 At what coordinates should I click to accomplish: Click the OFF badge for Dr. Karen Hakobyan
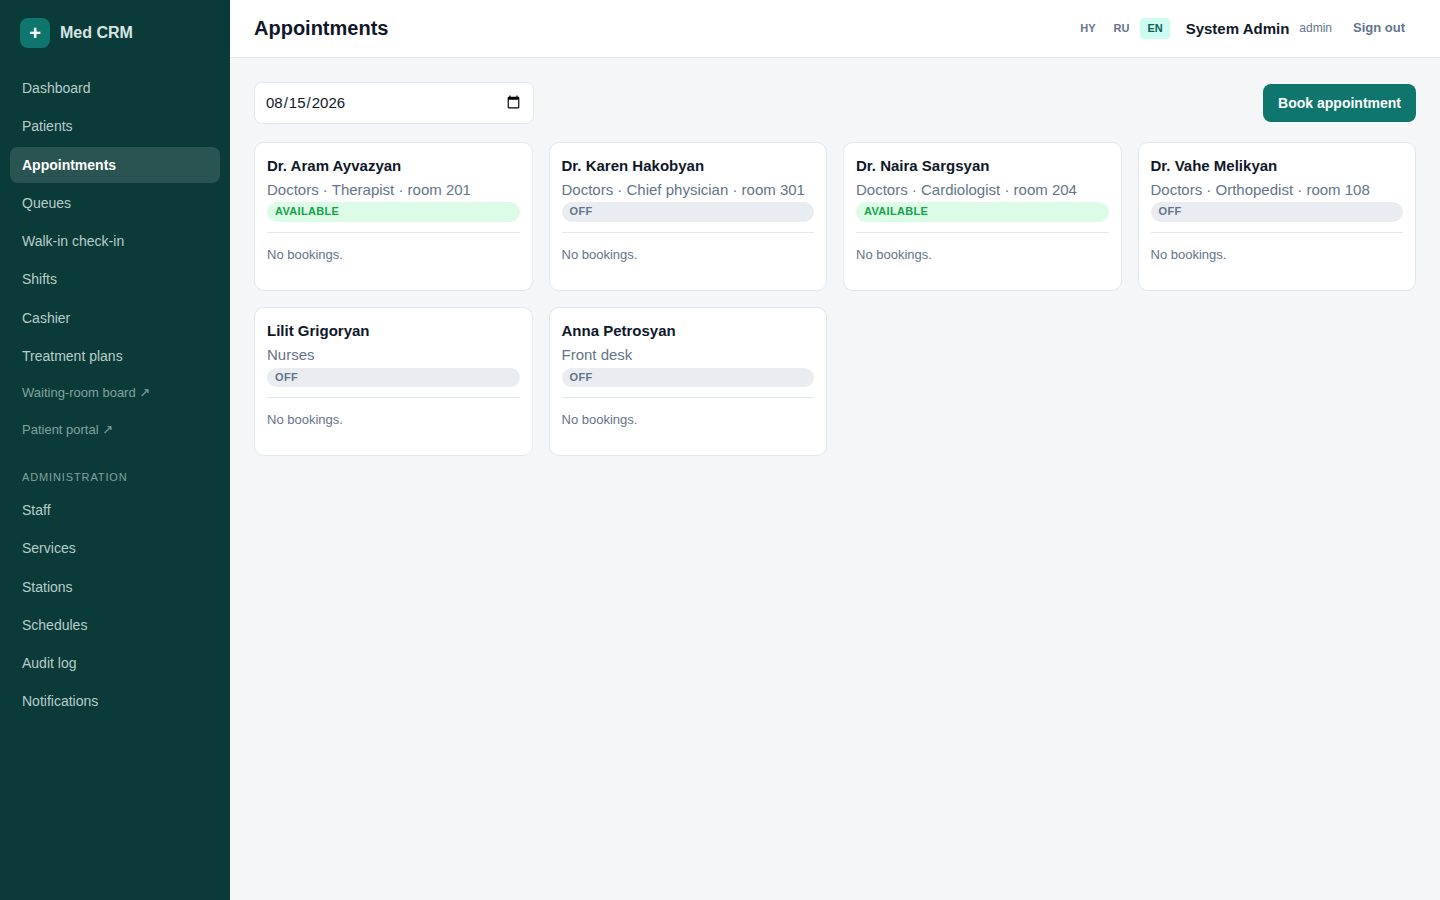pyautogui.click(x=688, y=212)
